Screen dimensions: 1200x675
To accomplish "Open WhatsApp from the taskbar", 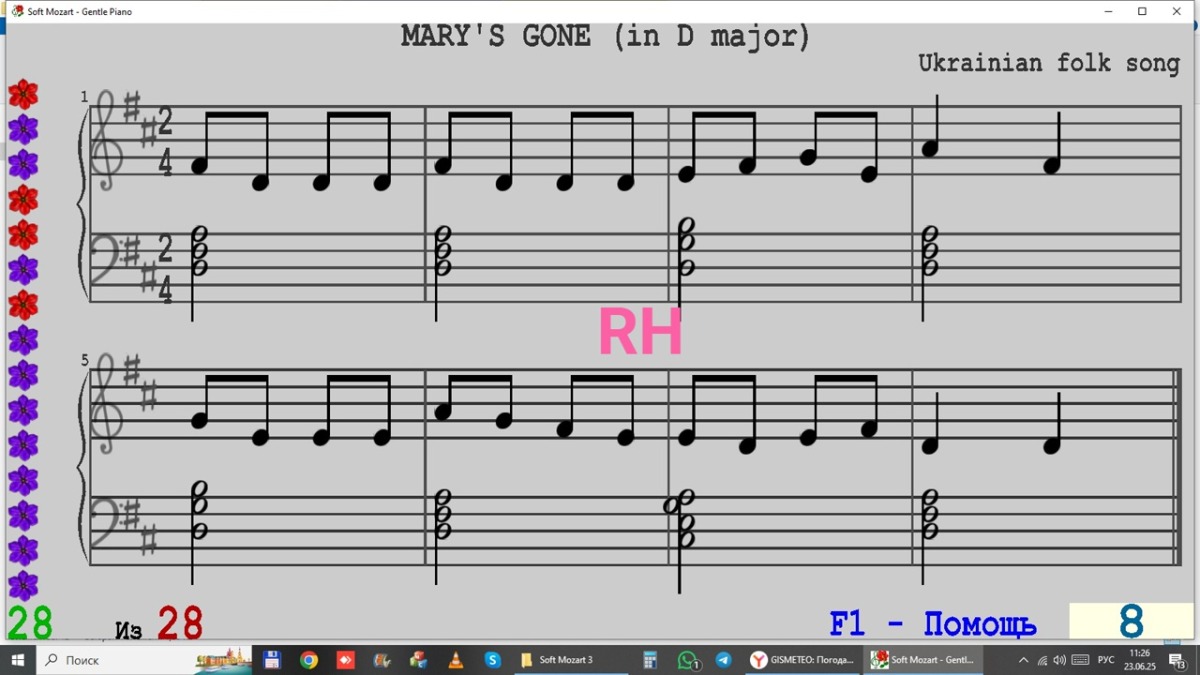I will point(687,660).
